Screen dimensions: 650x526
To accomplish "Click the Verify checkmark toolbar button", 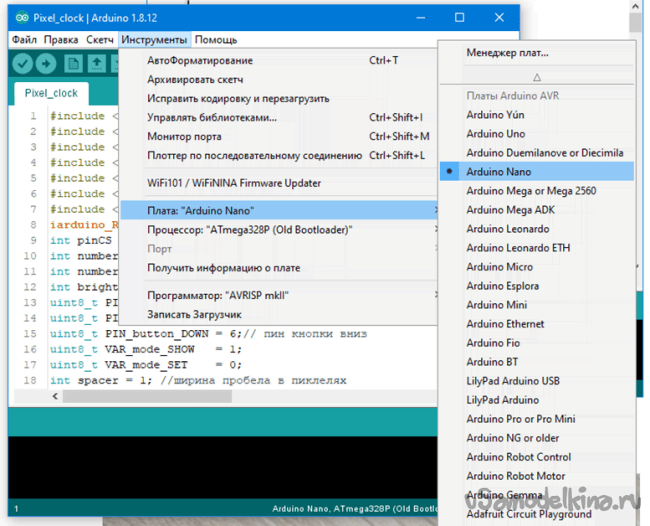I will click(x=21, y=63).
